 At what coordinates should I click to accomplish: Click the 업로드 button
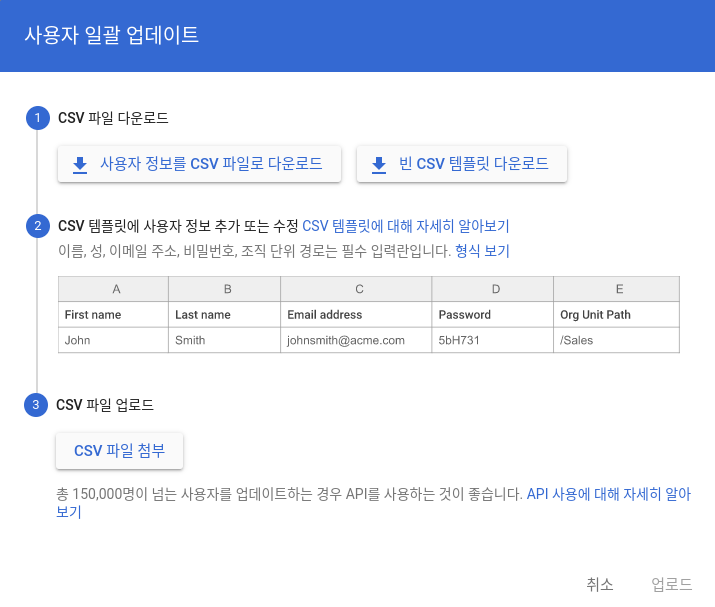(x=671, y=584)
